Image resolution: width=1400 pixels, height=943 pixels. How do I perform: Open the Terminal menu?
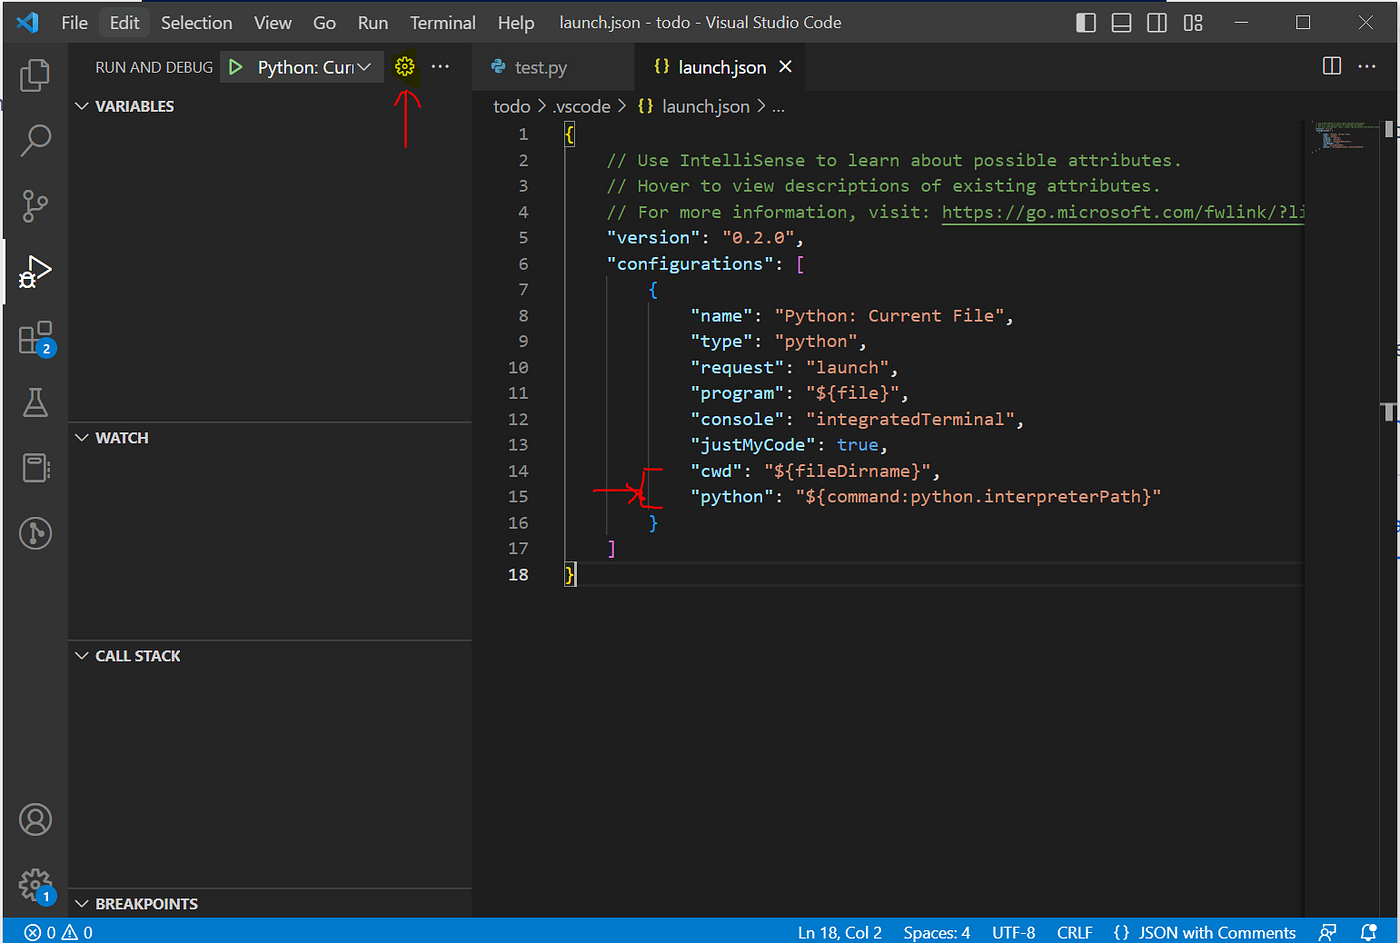tap(443, 22)
